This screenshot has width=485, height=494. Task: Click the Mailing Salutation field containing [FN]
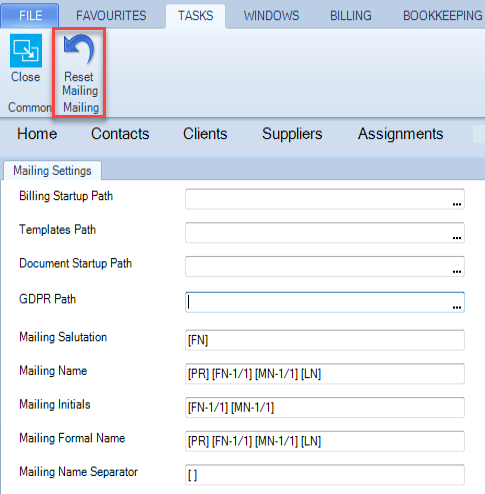click(x=325, y=340)
